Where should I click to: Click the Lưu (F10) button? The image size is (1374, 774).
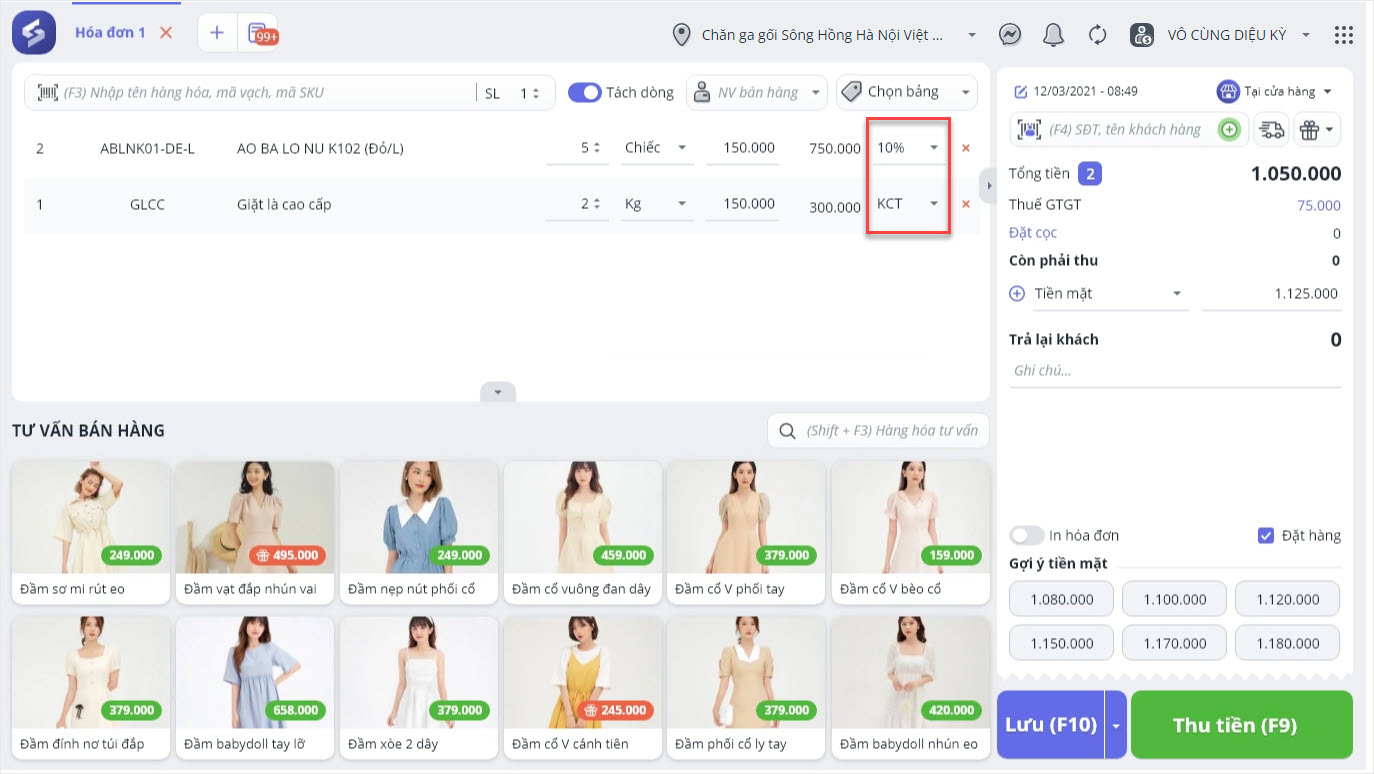(1050, 725)
